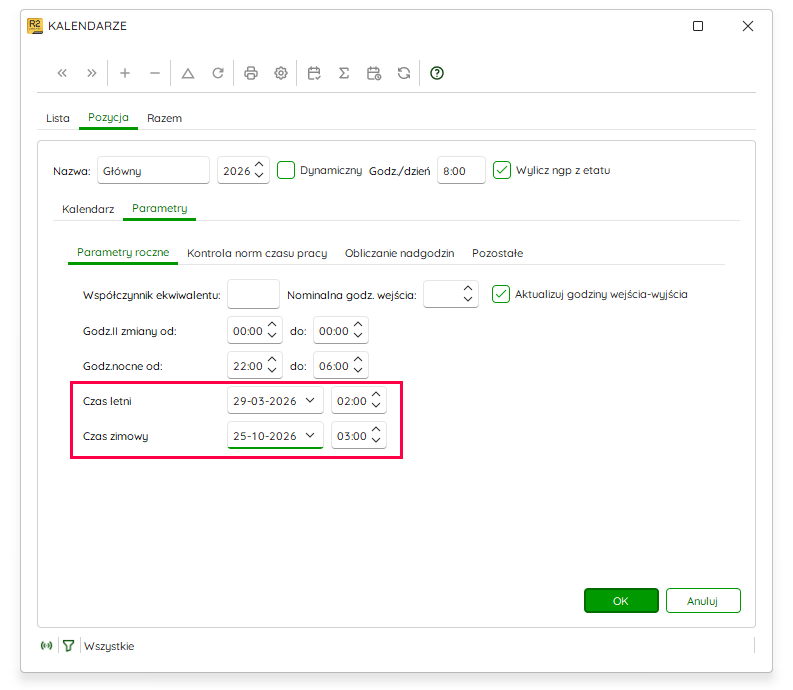Image resolution: width=793 pixels, height=690 pixels.
Task: Switch to the Lista tab
Action: pos(58,118)
